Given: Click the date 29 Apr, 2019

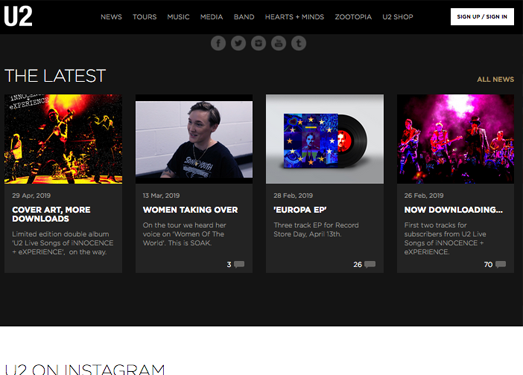Looking at the screenshot, I should [x=31, y=196].
